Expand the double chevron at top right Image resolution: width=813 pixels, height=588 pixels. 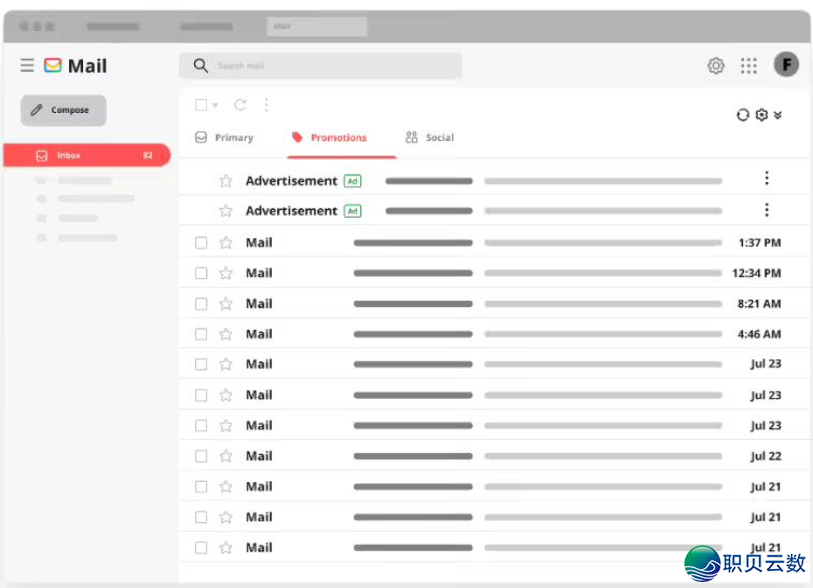tap(778, 115)
